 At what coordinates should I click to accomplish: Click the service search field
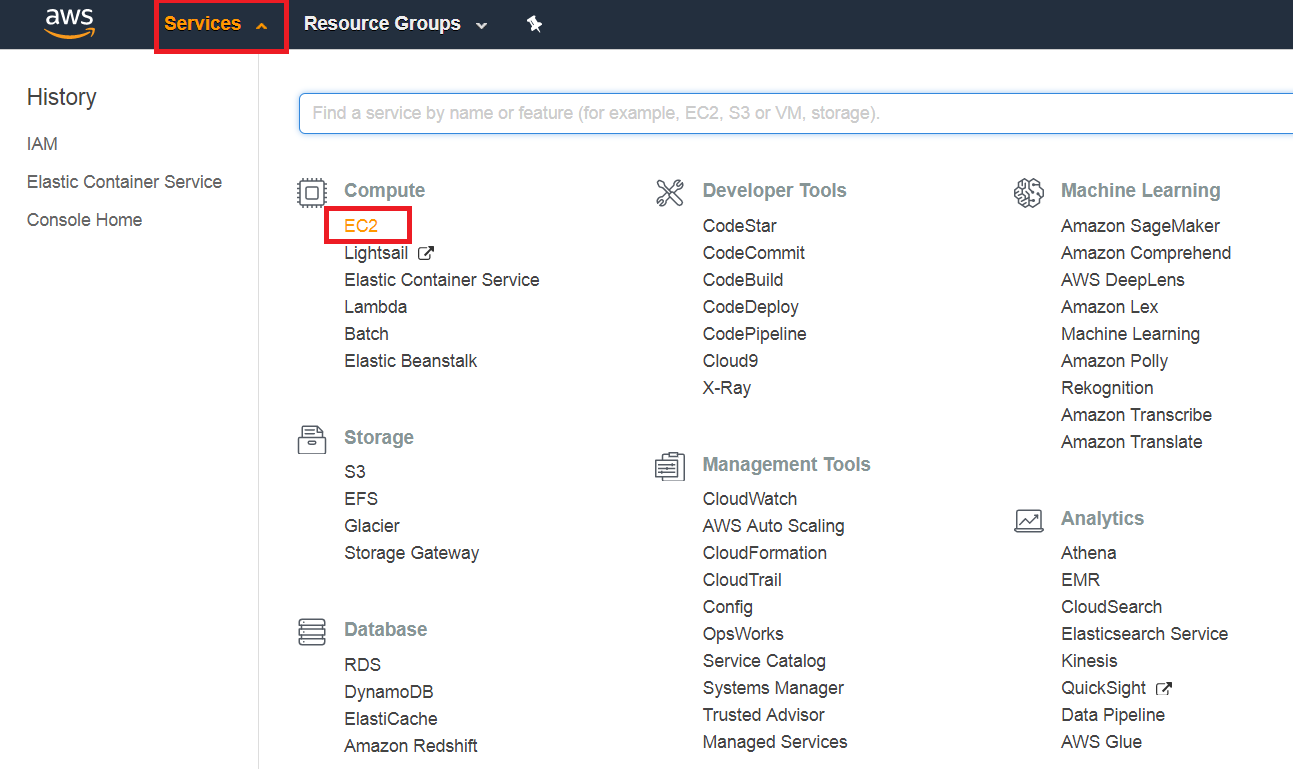point(700,113)
